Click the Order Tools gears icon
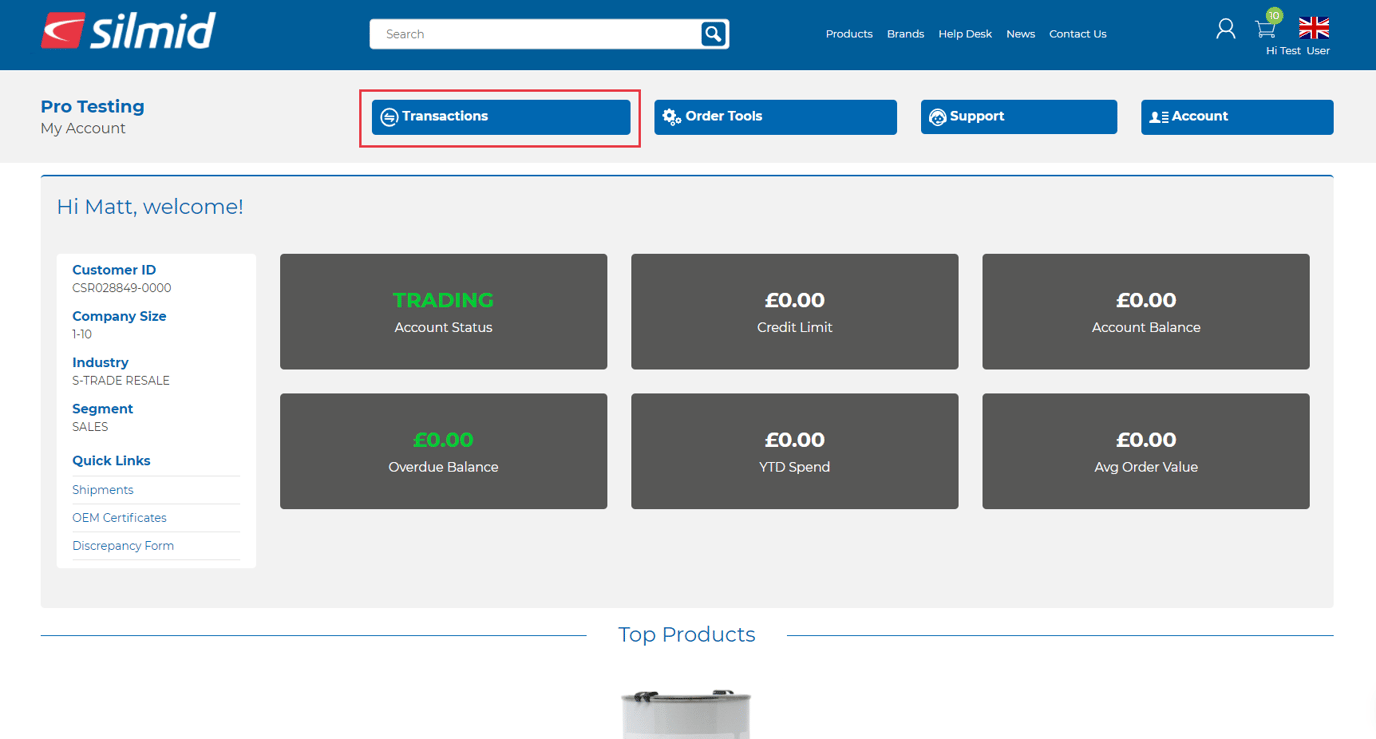Viewport: 1376px width, 739px height. coord(672,117)
